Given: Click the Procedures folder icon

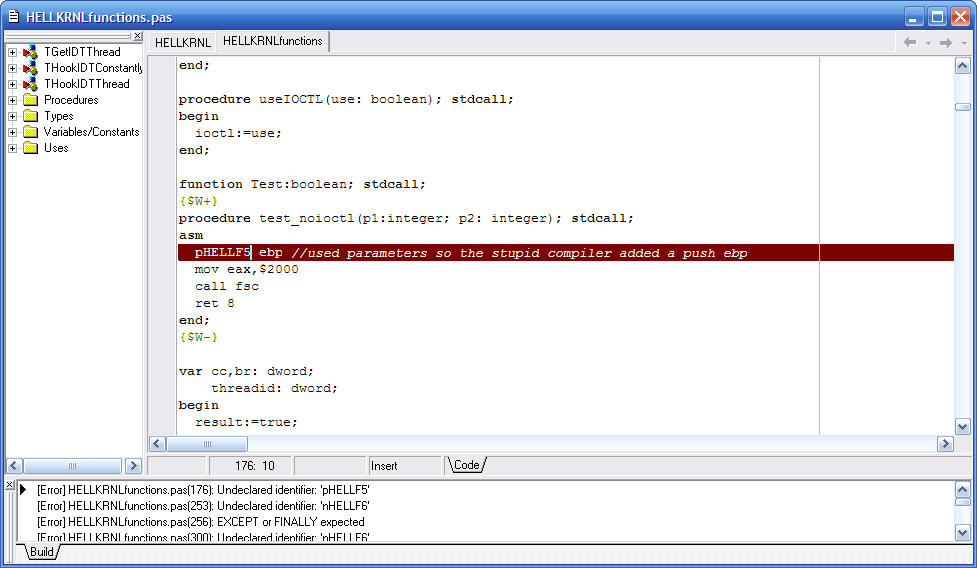Looking at the screenshot, I should click(x=31, y=100).
